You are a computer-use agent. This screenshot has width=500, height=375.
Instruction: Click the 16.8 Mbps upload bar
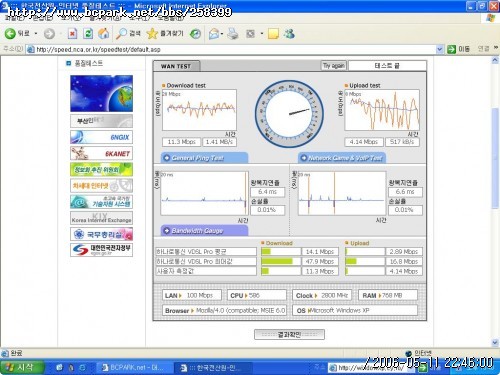click(365, 261)
